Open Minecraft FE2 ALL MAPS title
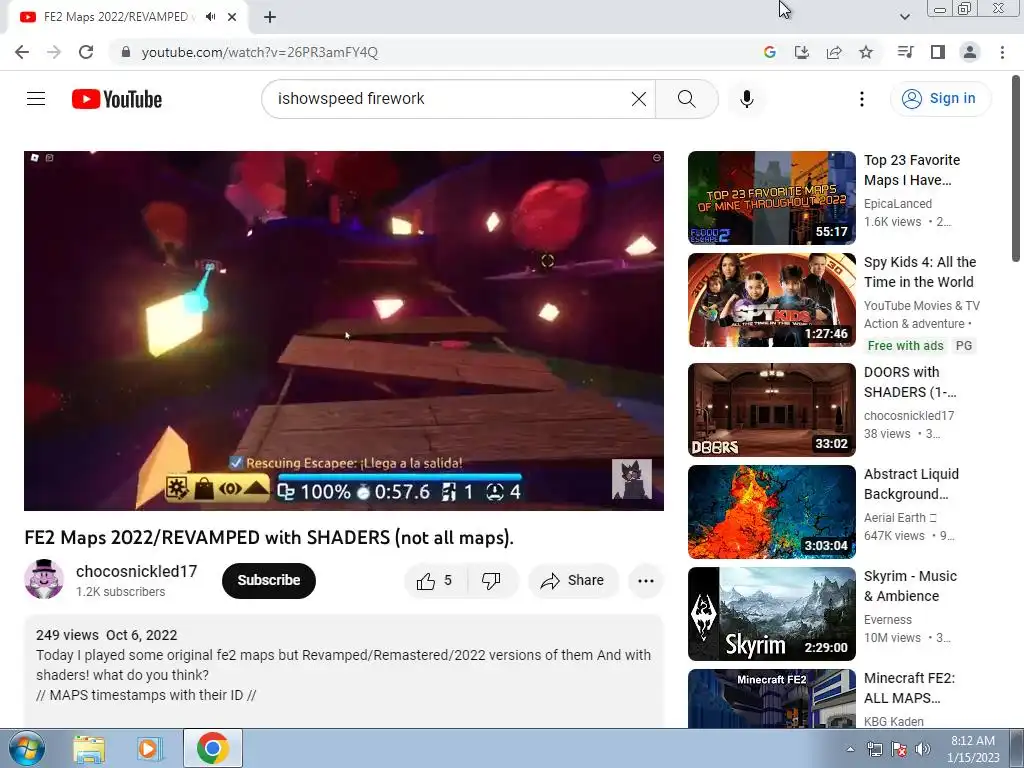1024x768 pixels. [909, 688]
